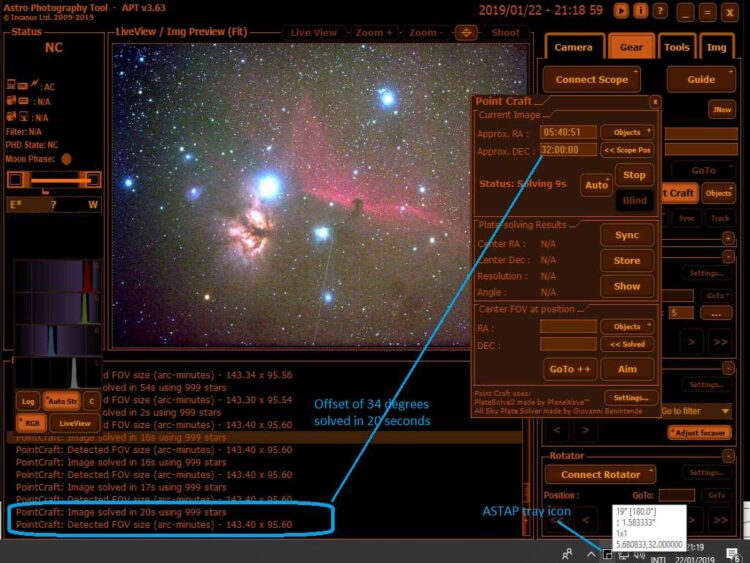Image resolution: width=750 pixels, height=563 pixels.
Task: Click the play icon in title bar
Action: pyautogui.click(x=621, y=11)
